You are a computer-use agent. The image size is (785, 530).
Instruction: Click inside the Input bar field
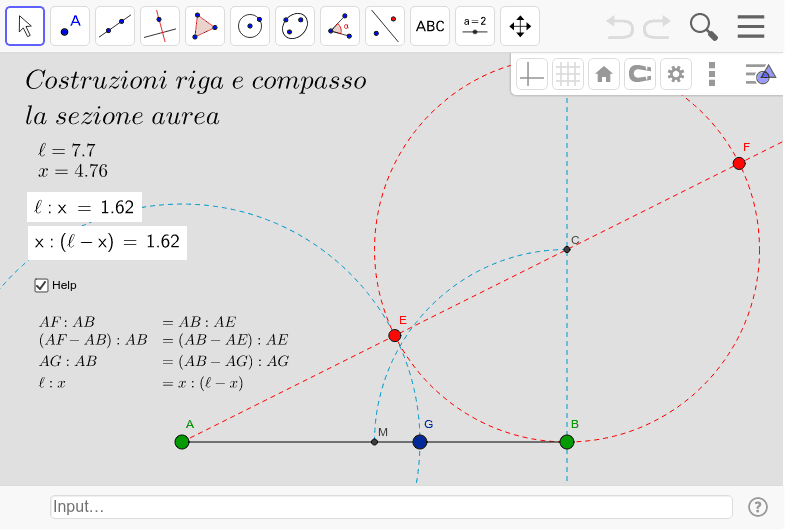click(x=391, y=507)
